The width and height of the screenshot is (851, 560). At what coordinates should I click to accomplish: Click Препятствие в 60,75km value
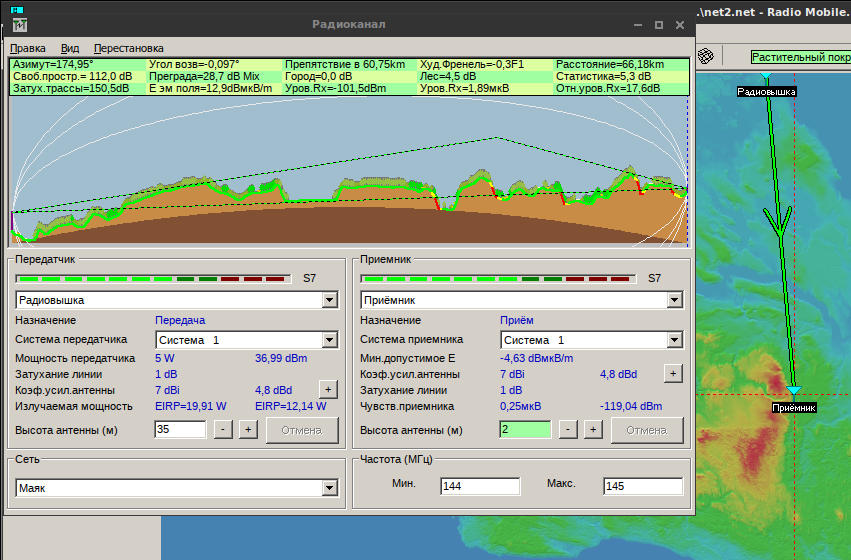point(345,65)
